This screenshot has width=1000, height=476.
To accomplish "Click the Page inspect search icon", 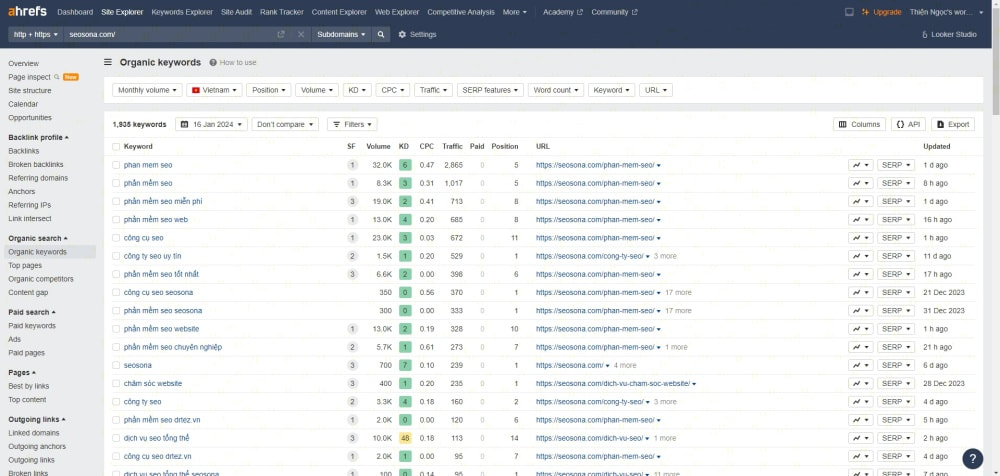I will (56, 77).
